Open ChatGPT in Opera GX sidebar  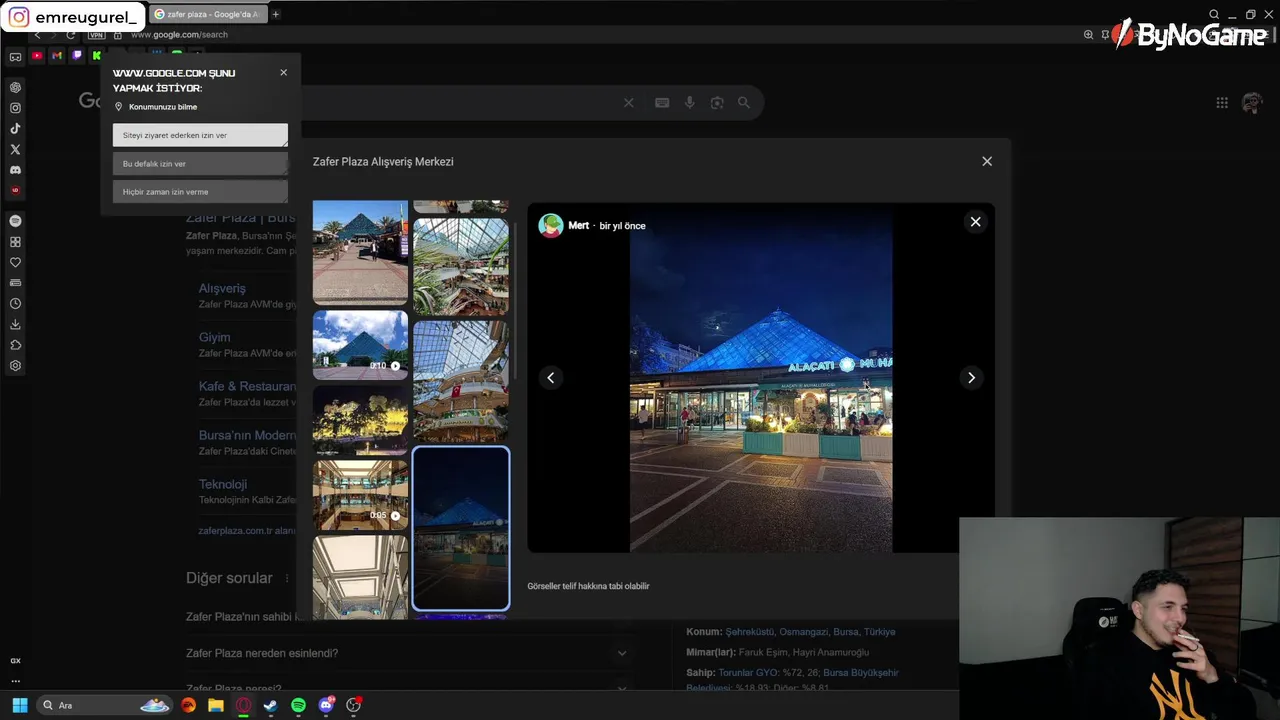[x=15, y=87]
